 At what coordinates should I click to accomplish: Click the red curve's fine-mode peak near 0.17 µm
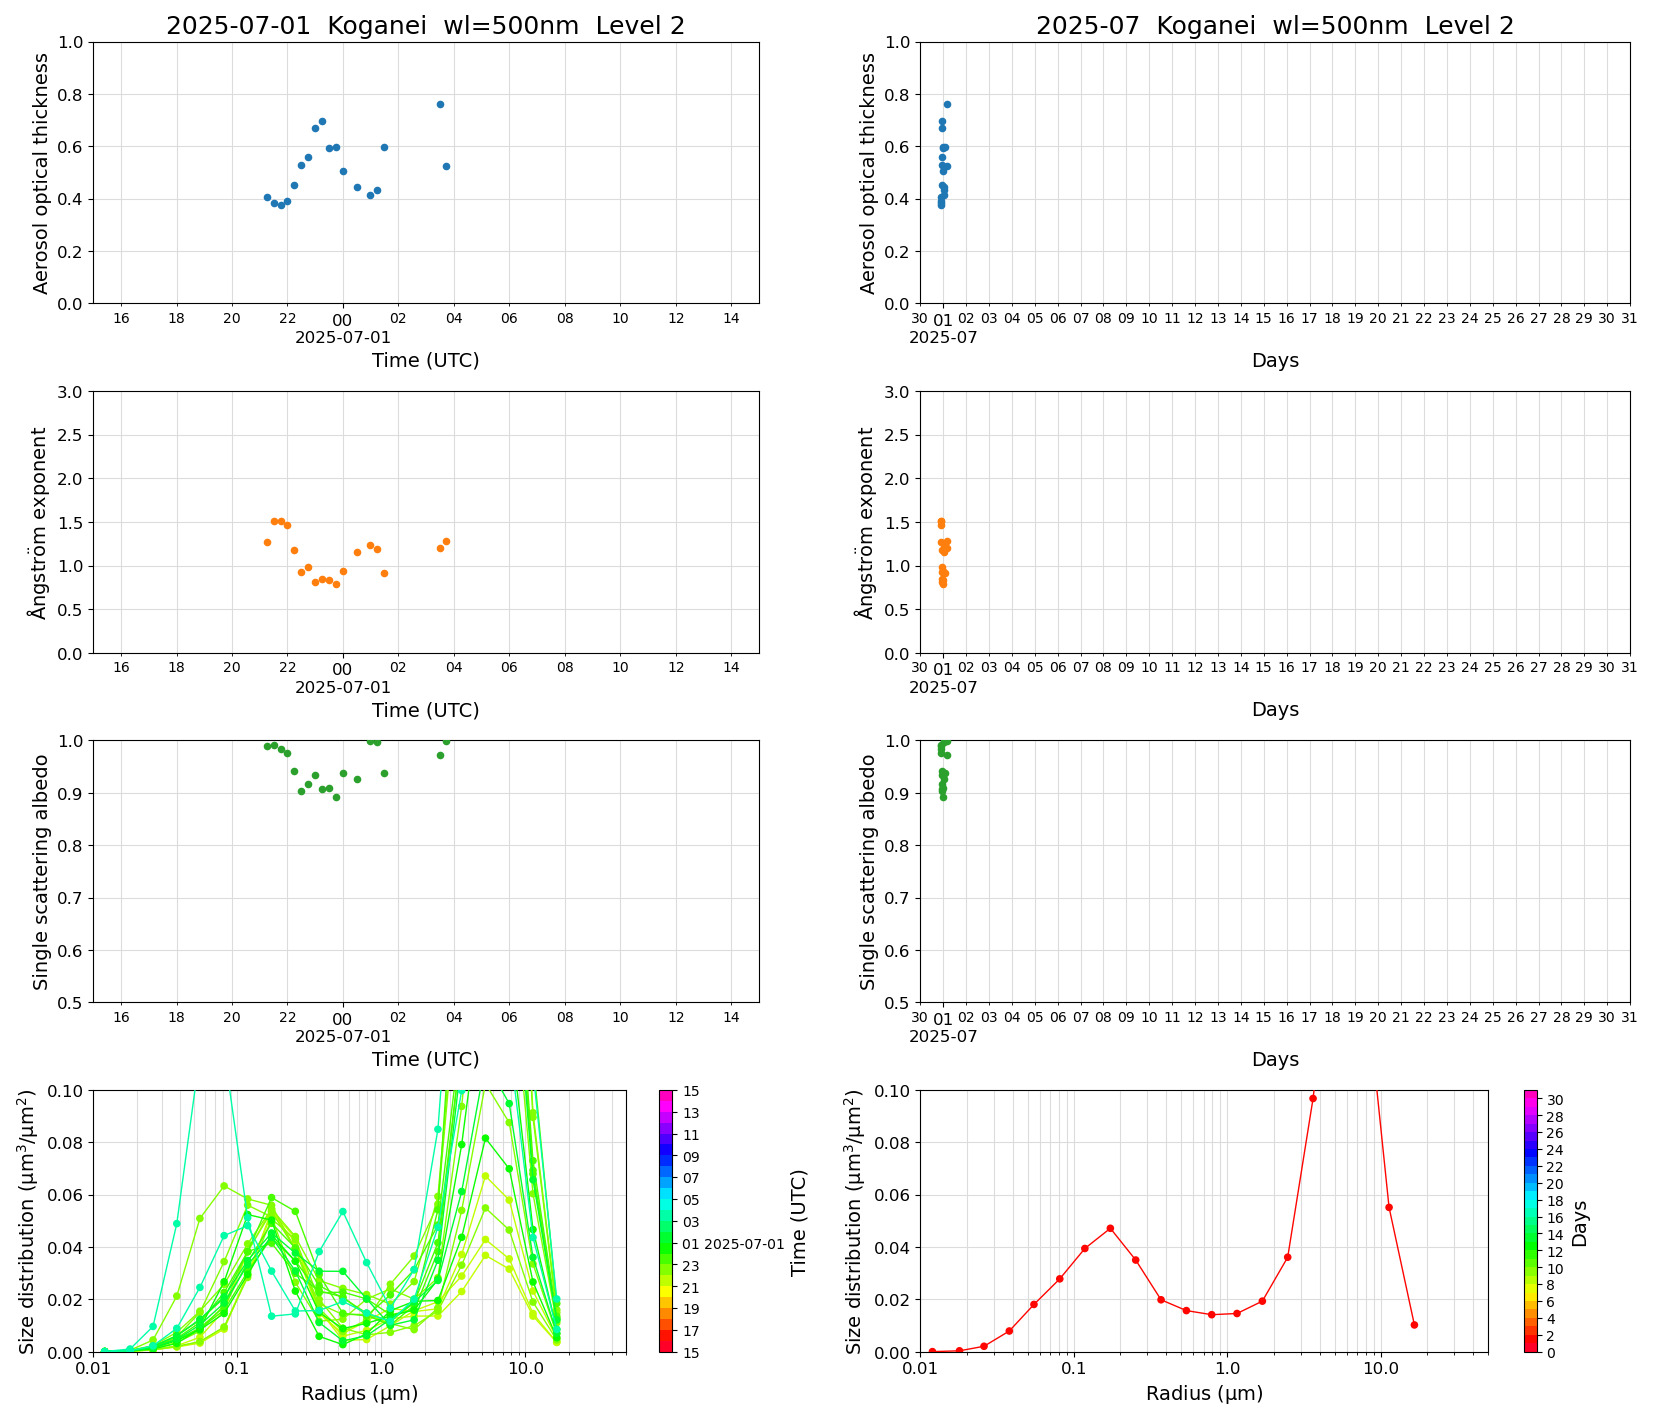(x=1110, y=1228)
